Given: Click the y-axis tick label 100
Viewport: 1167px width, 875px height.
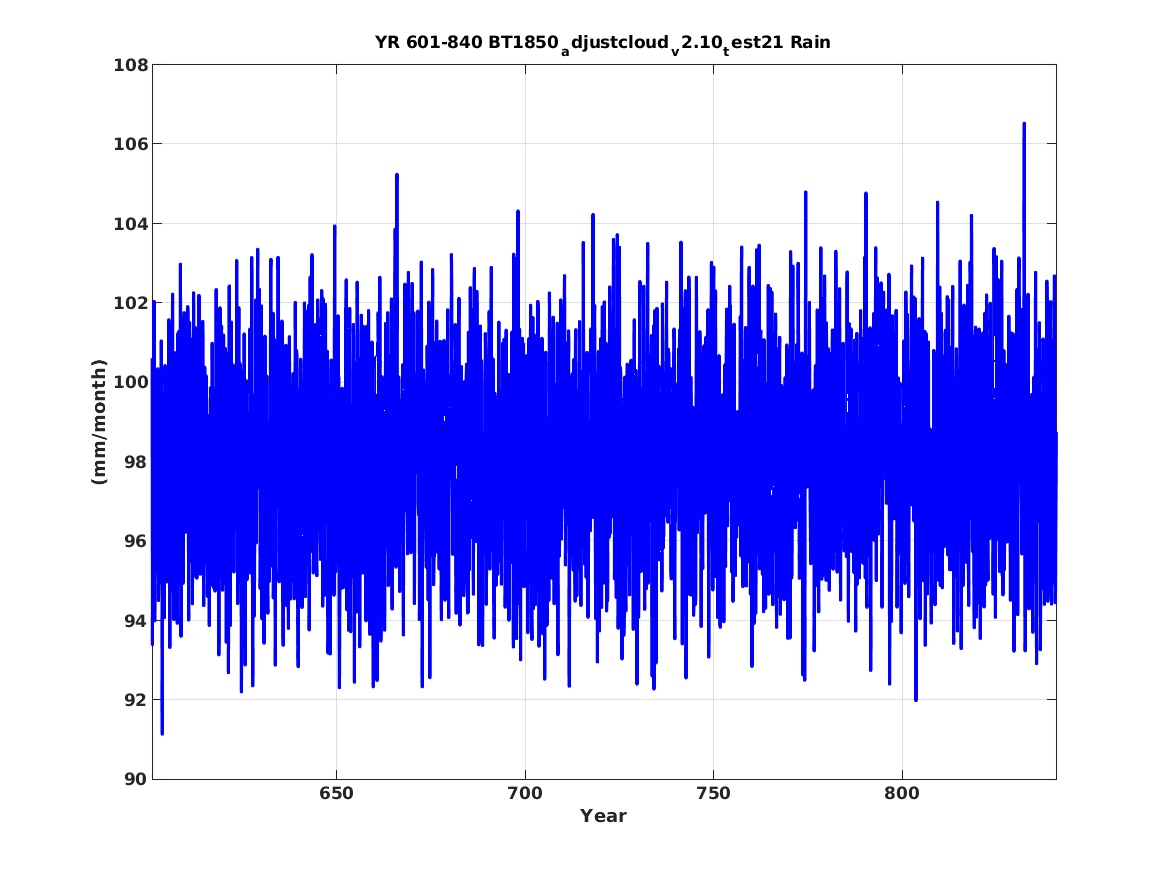Looking at the screenshot, I should 130,382.
